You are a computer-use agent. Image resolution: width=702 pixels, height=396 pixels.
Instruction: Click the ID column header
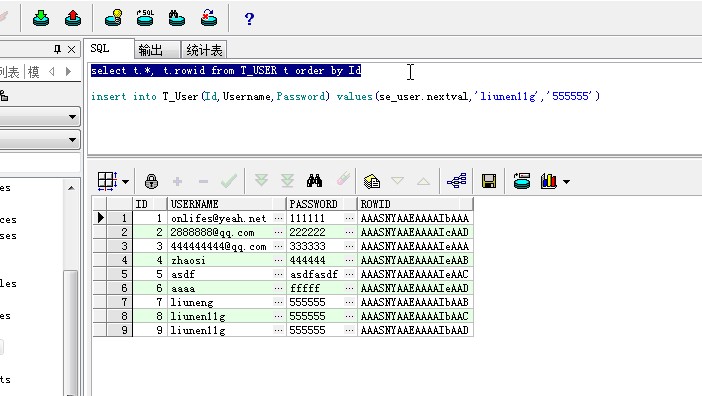coord(150,204)
